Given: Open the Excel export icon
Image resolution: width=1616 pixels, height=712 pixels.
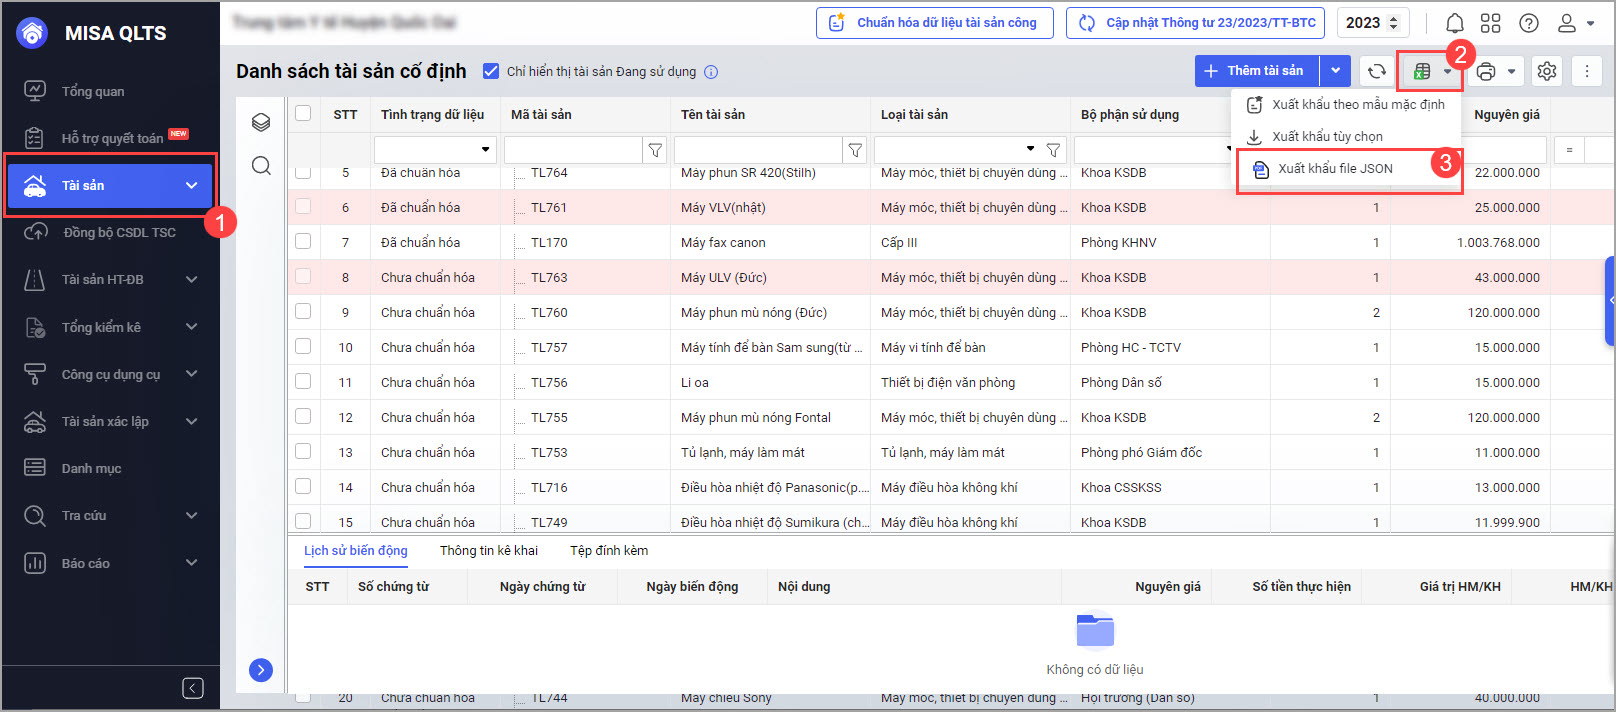Looking at the screenshot, I should tap(1422, 71).
